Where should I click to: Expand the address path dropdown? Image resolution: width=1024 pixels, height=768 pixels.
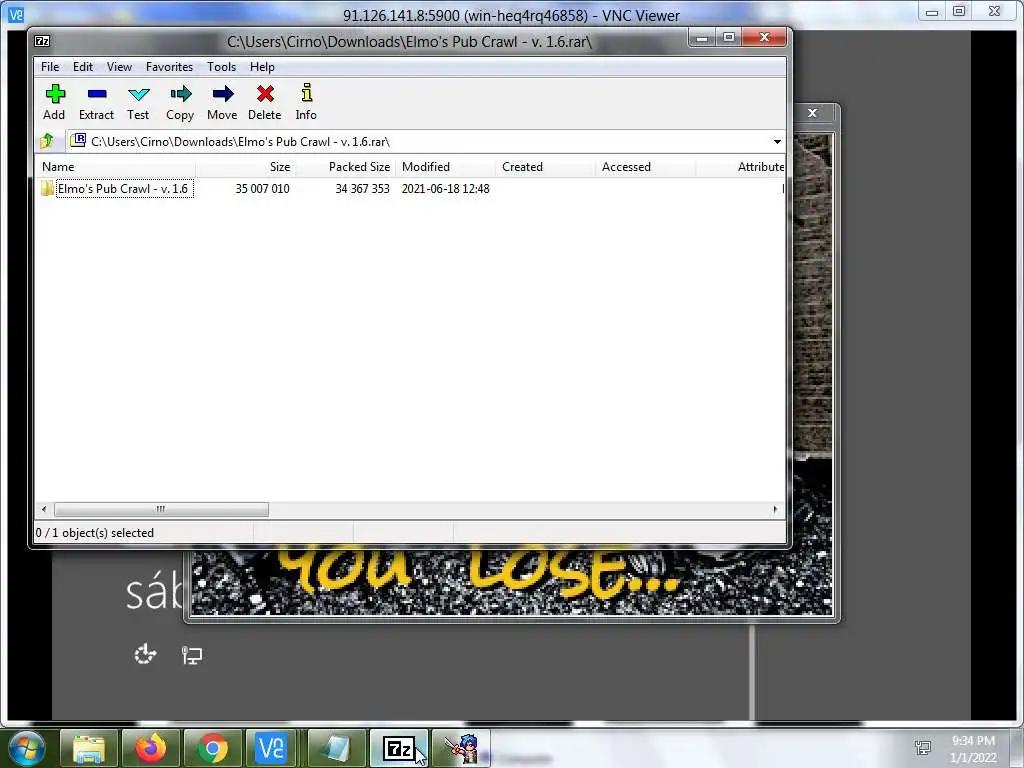tap(777, 142)
